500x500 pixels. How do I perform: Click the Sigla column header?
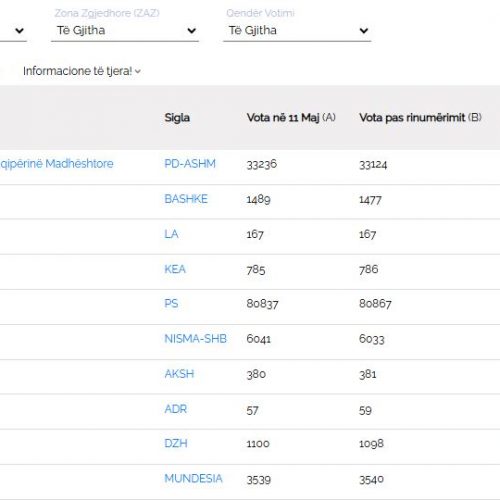177,118
